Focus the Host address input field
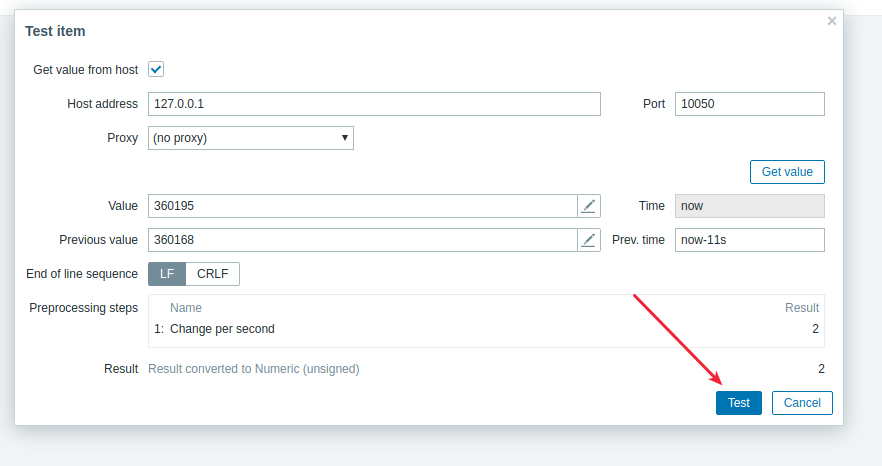Screen dimensions: 882x466 pos(374,104)
